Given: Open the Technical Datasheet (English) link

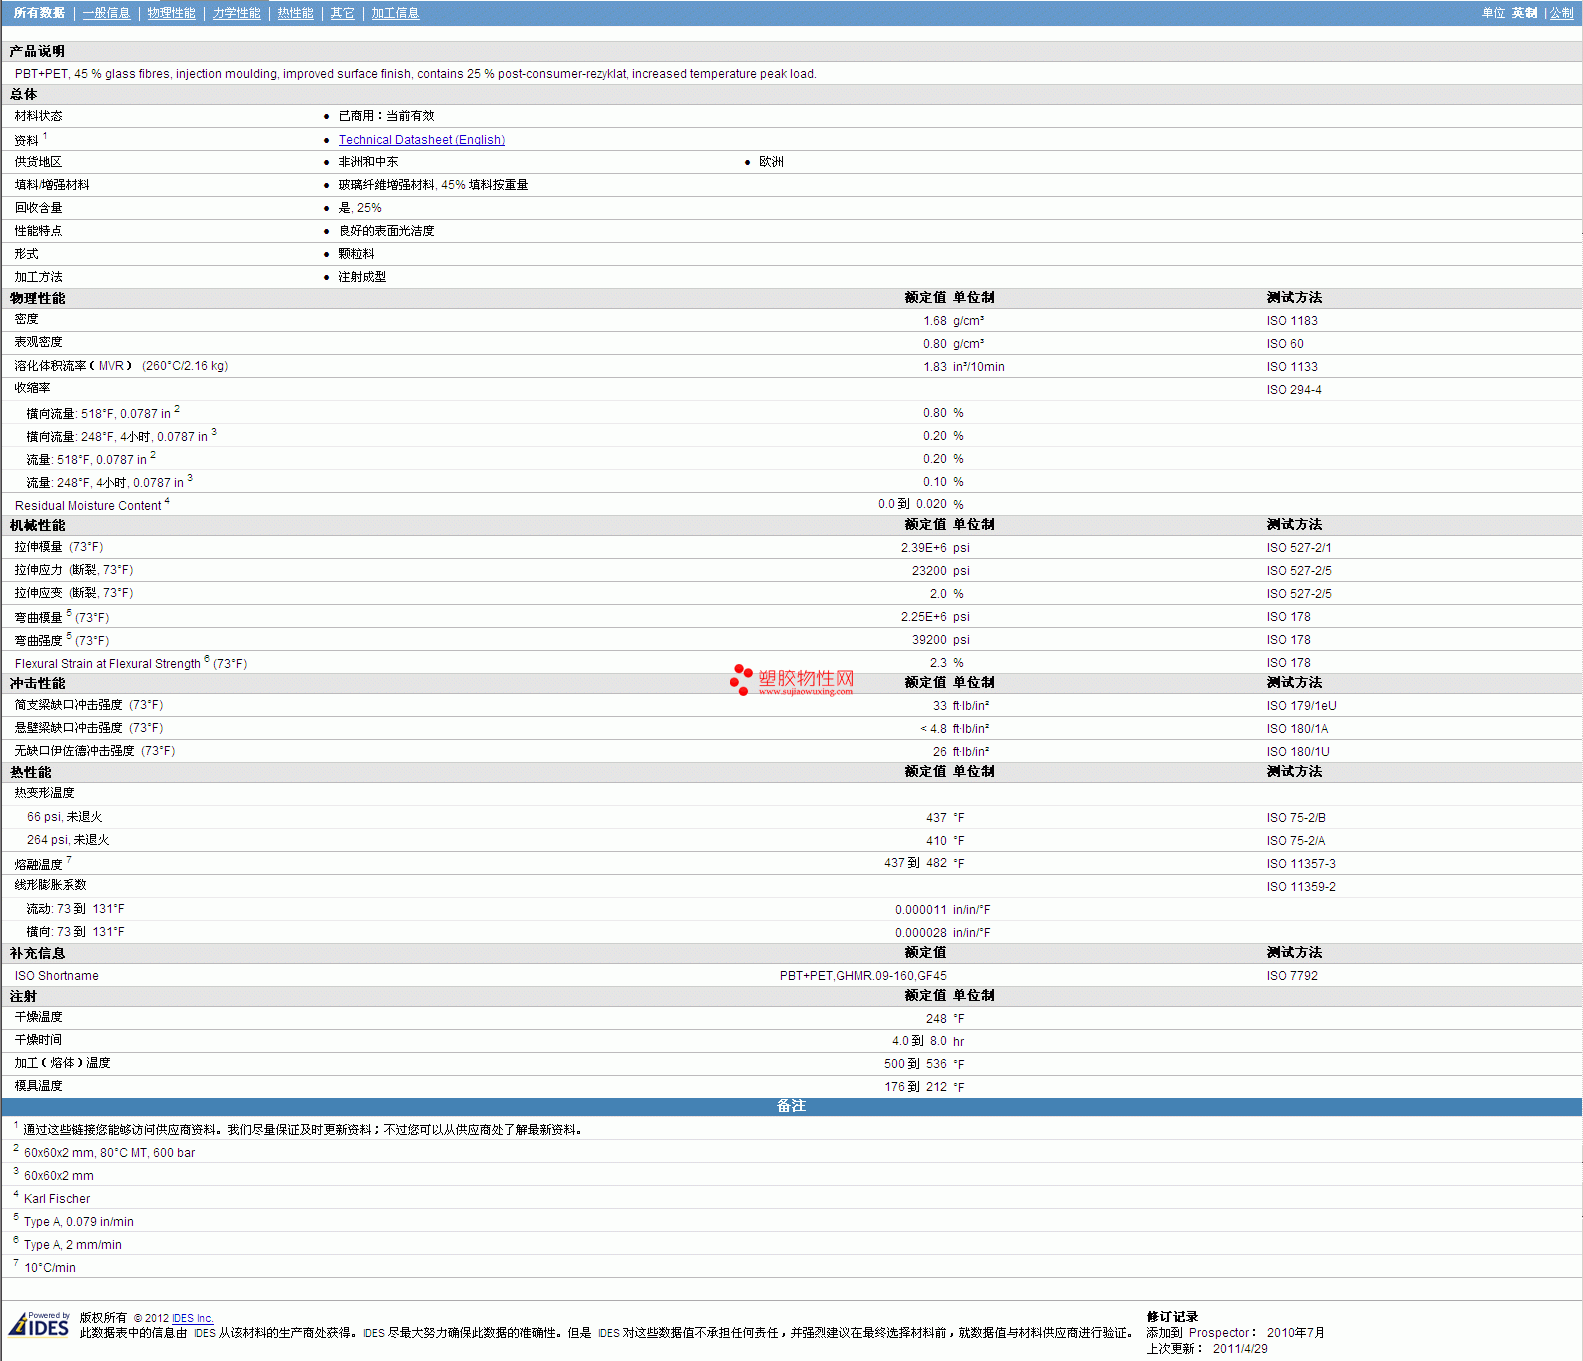Looking at the screenshot, I should (421, 140).
